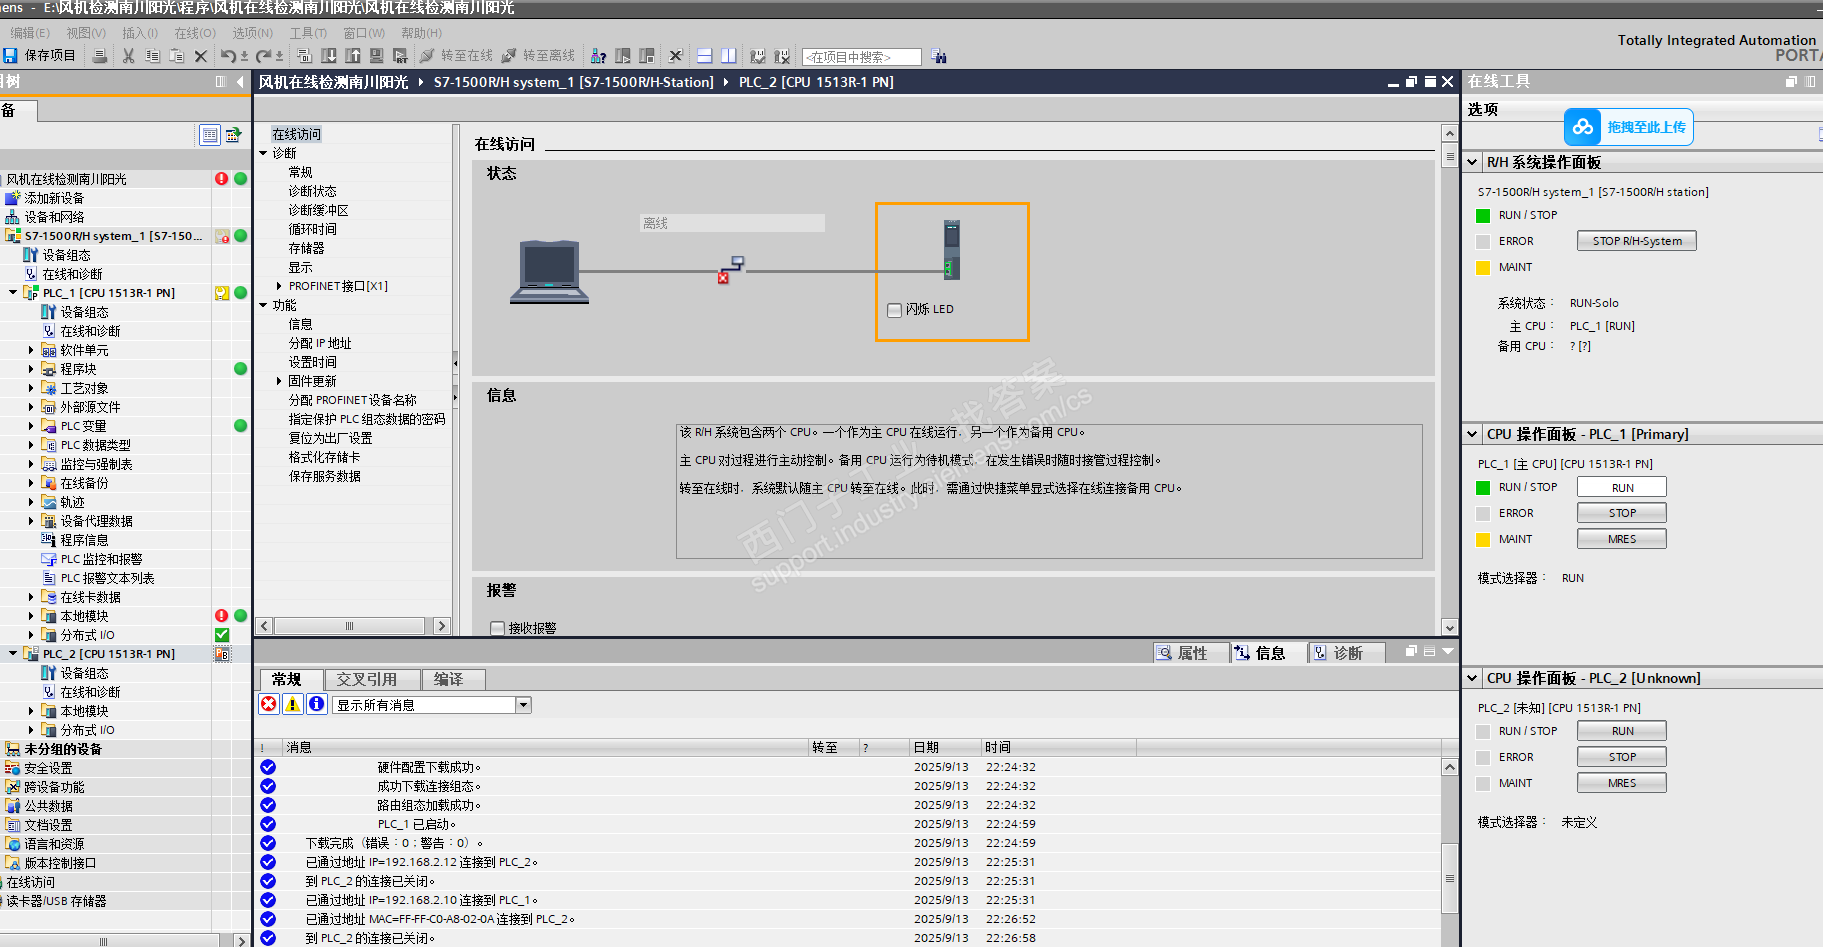Click the 保存项目 save icon

[11, 56]
